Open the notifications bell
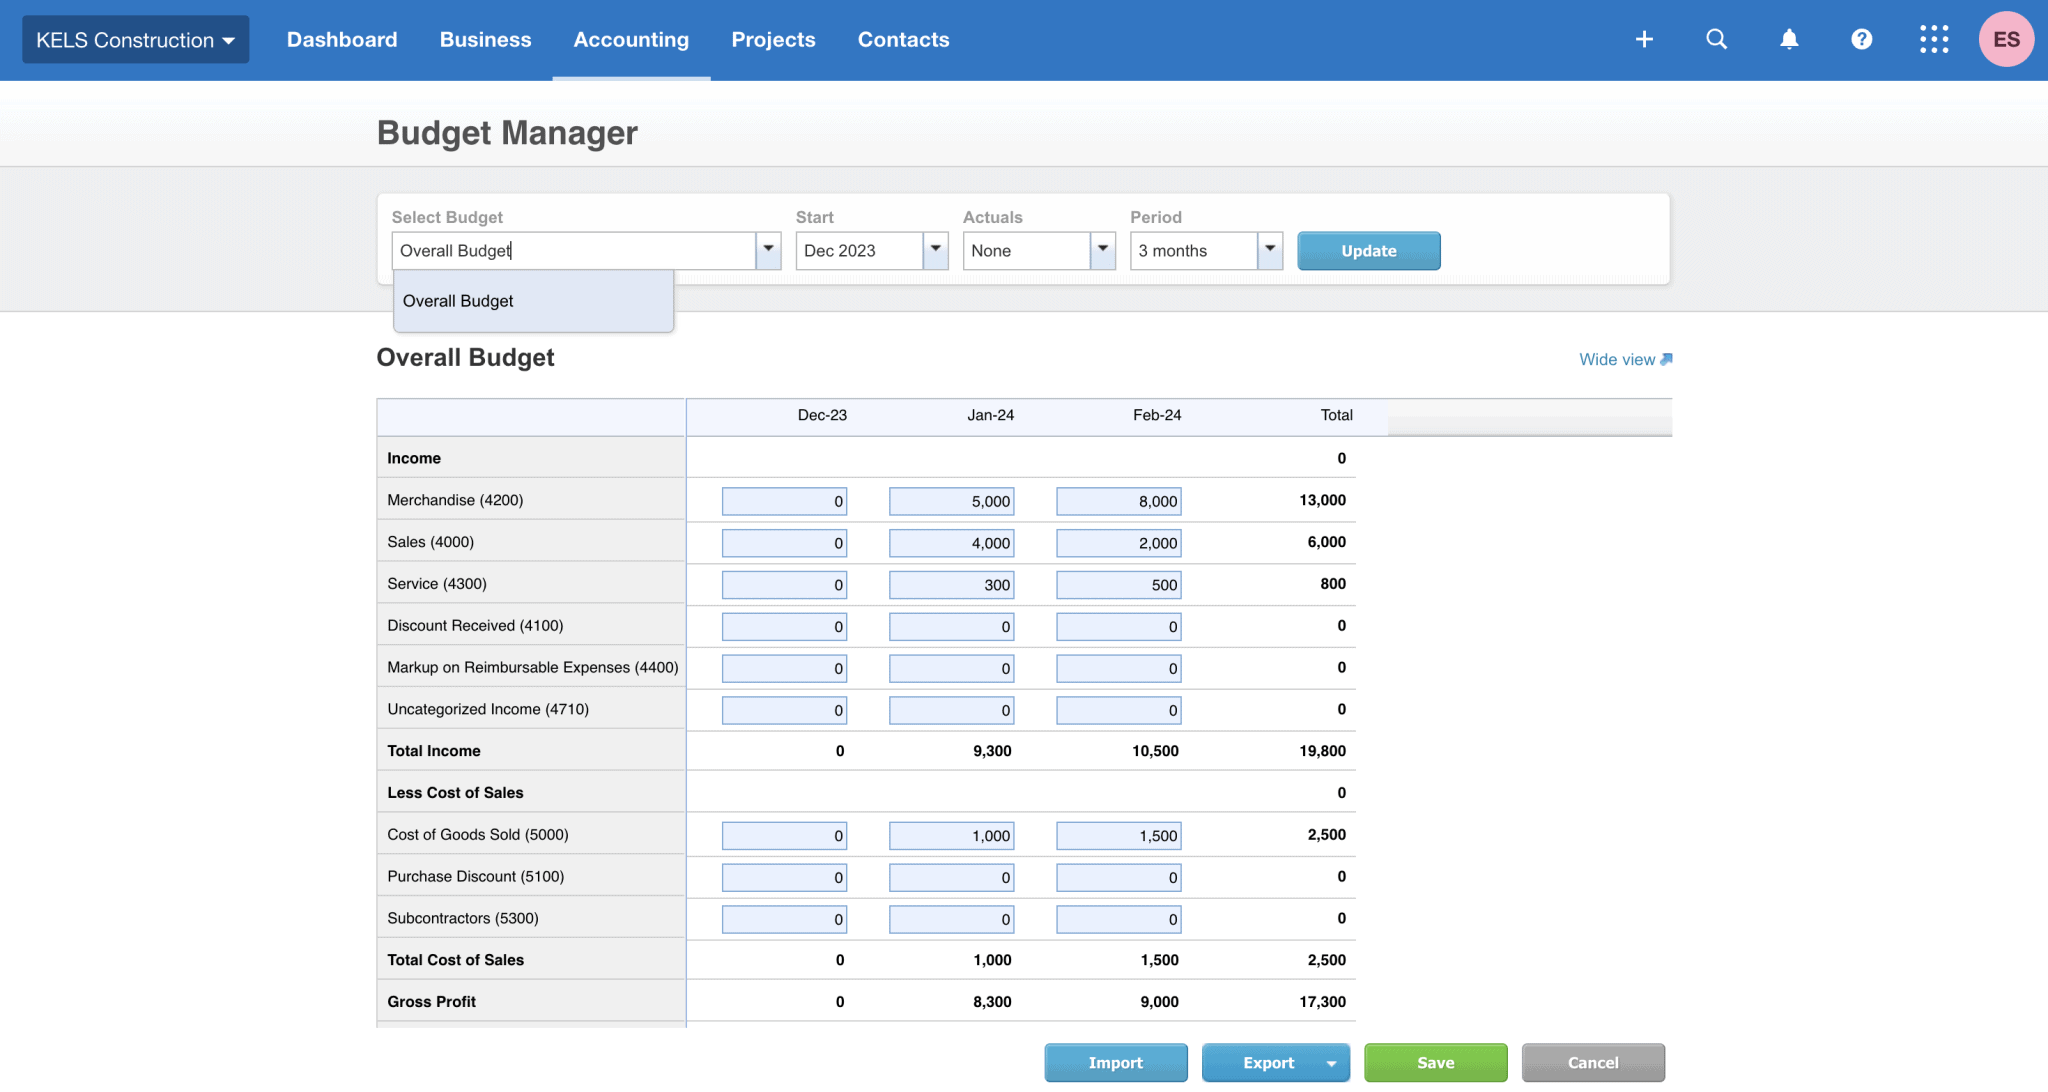 tap(1789, 39)
